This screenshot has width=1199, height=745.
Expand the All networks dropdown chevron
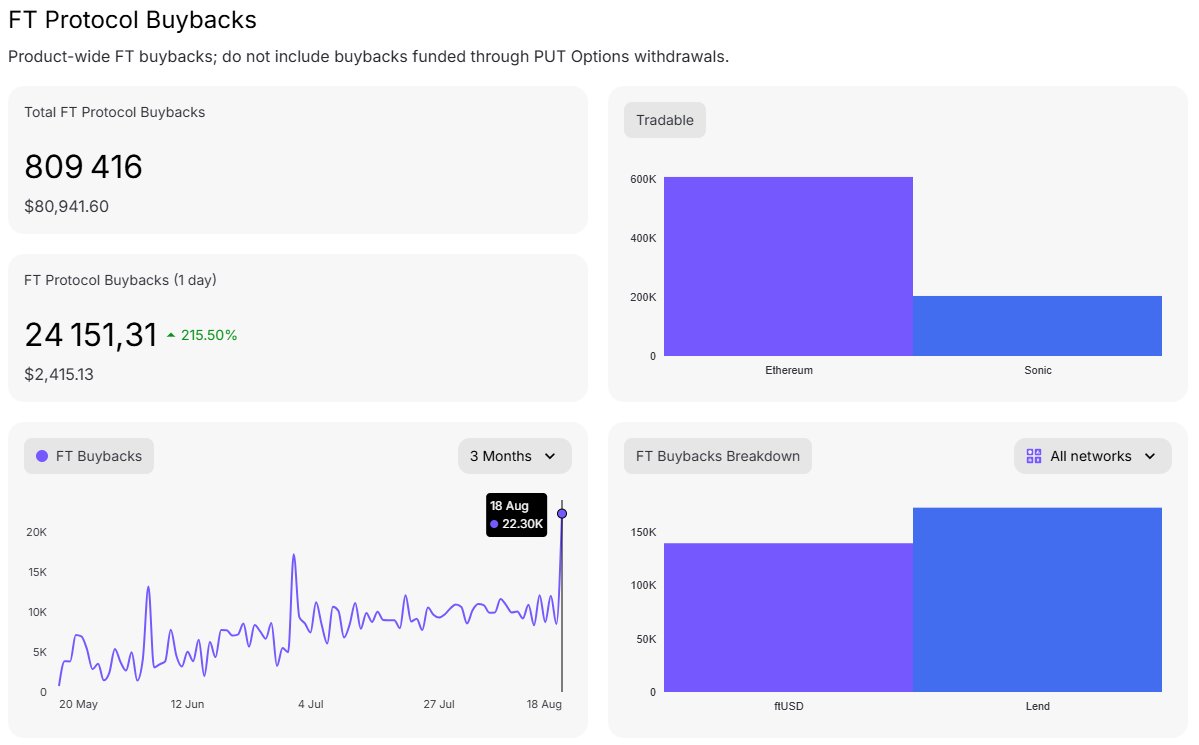tap(1150, 456)
